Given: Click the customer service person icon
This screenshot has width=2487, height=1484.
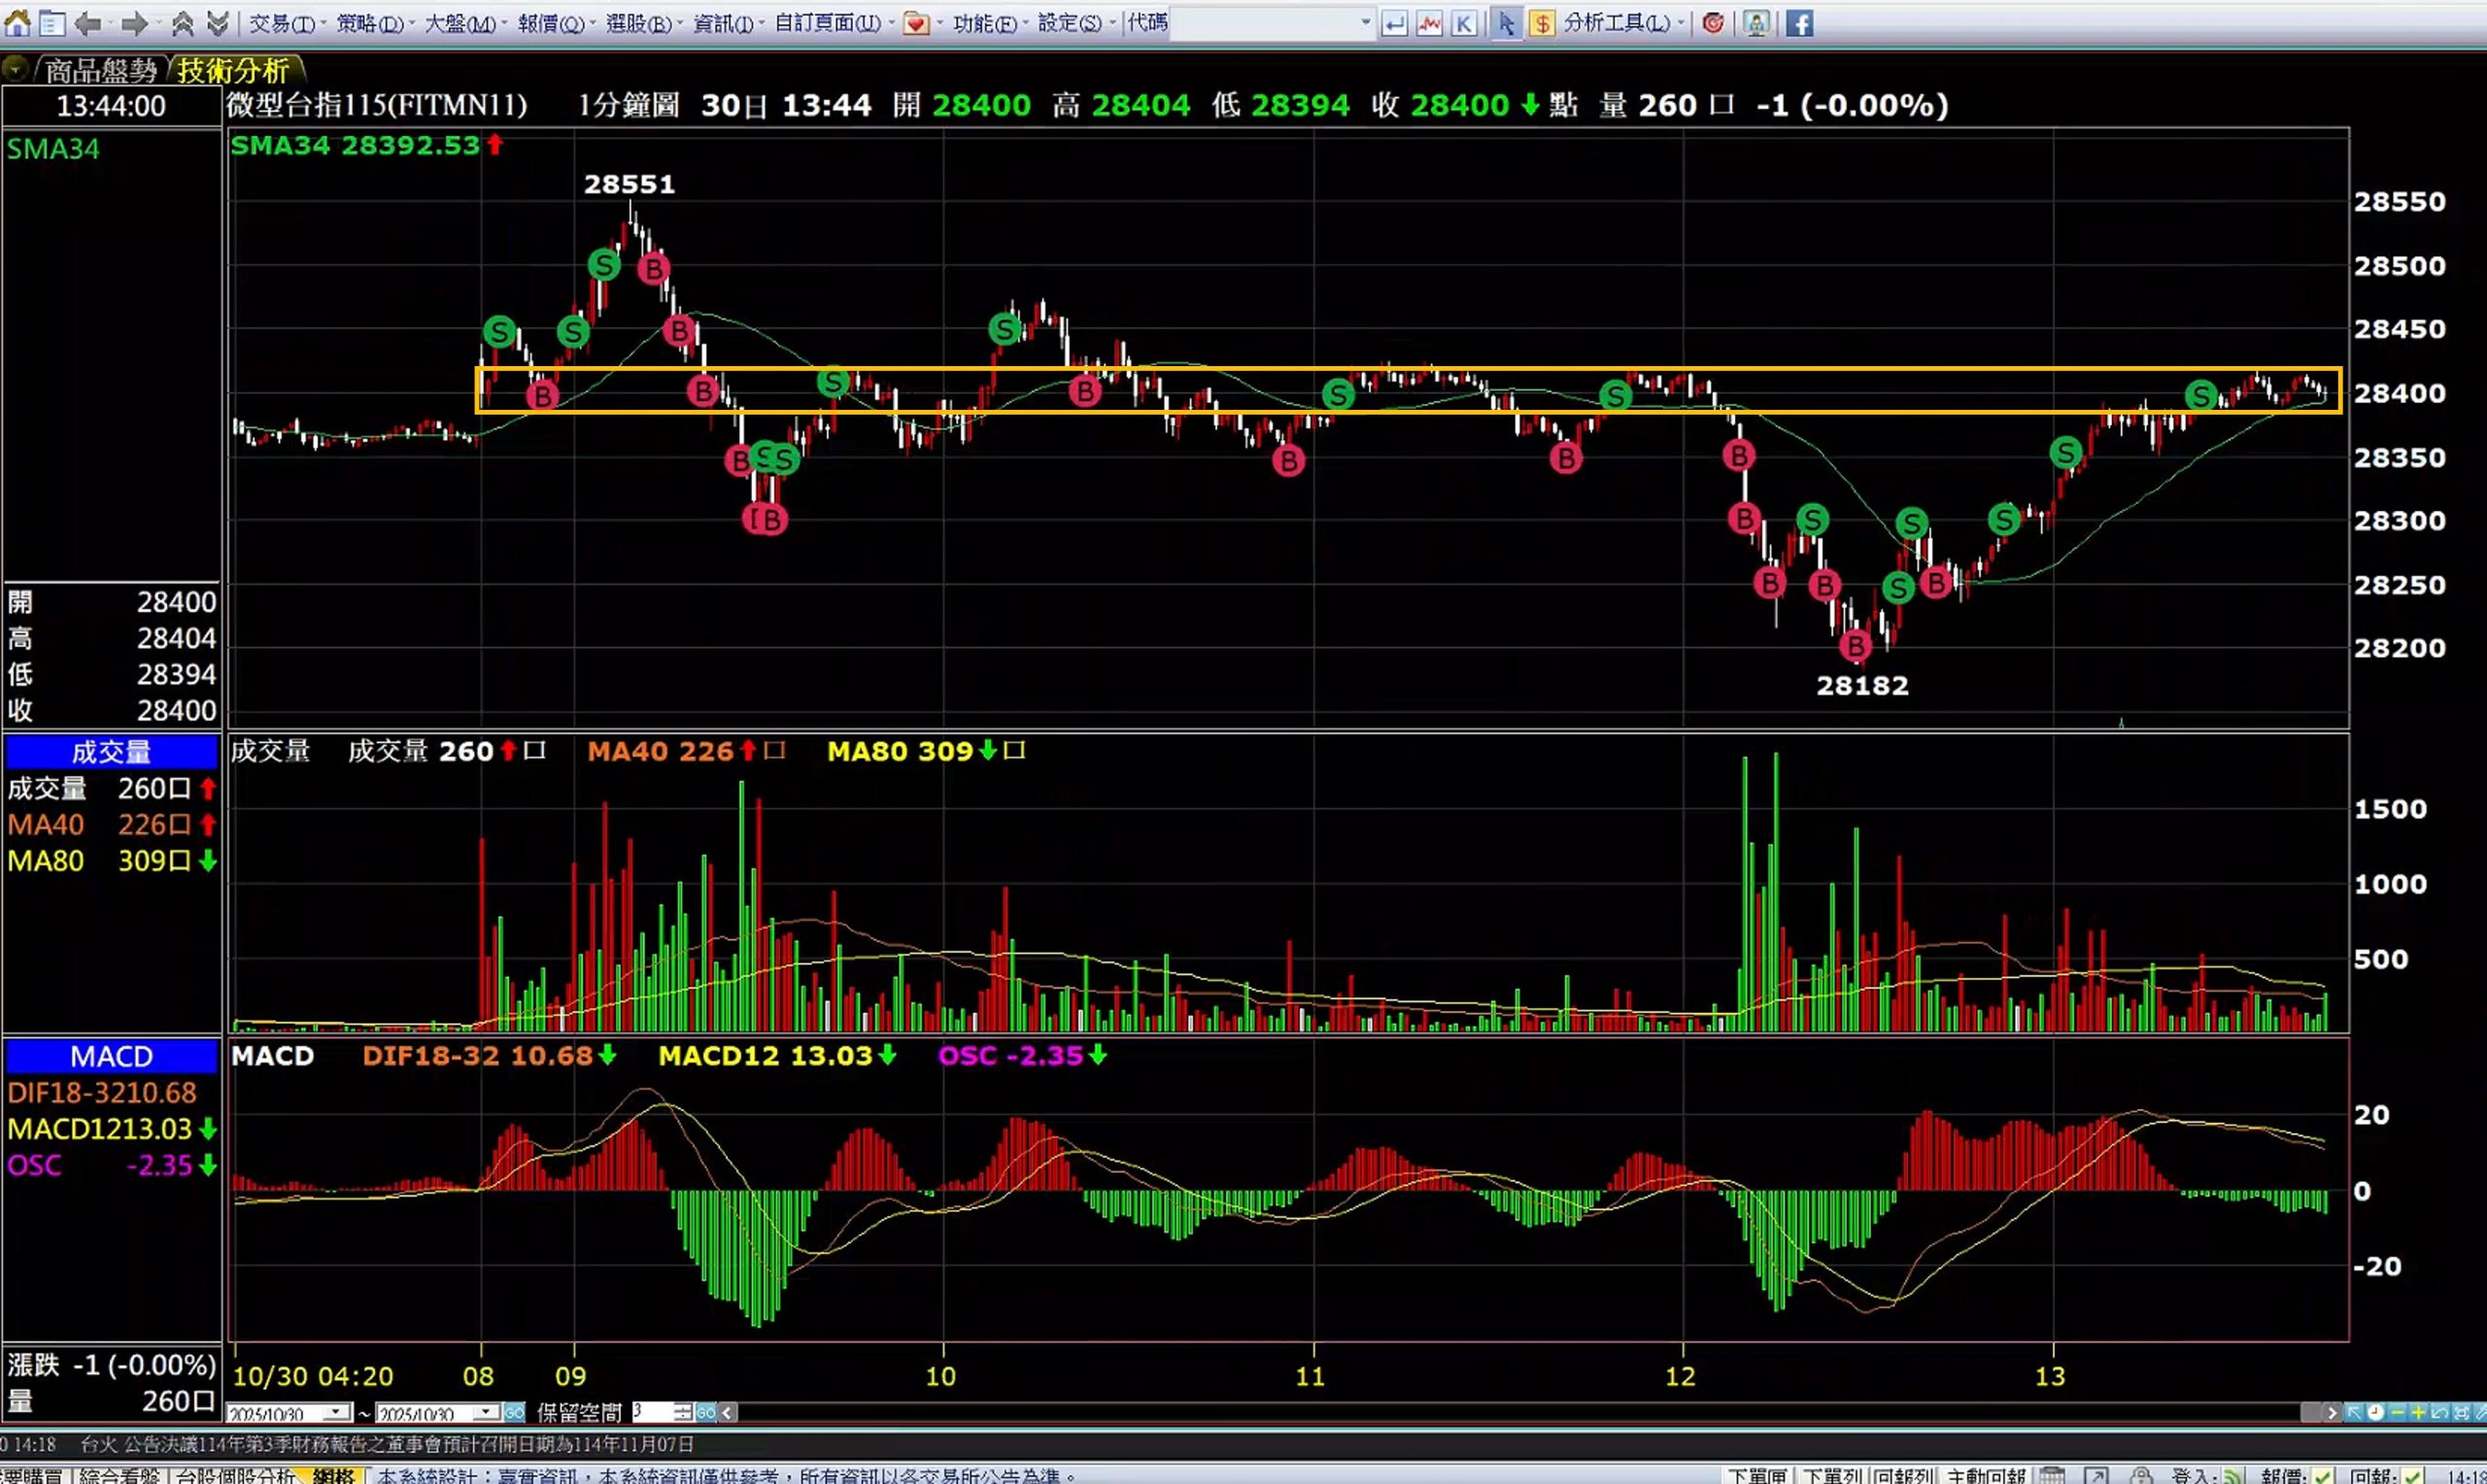Looking at the screenshot, I should point(1756,23).
